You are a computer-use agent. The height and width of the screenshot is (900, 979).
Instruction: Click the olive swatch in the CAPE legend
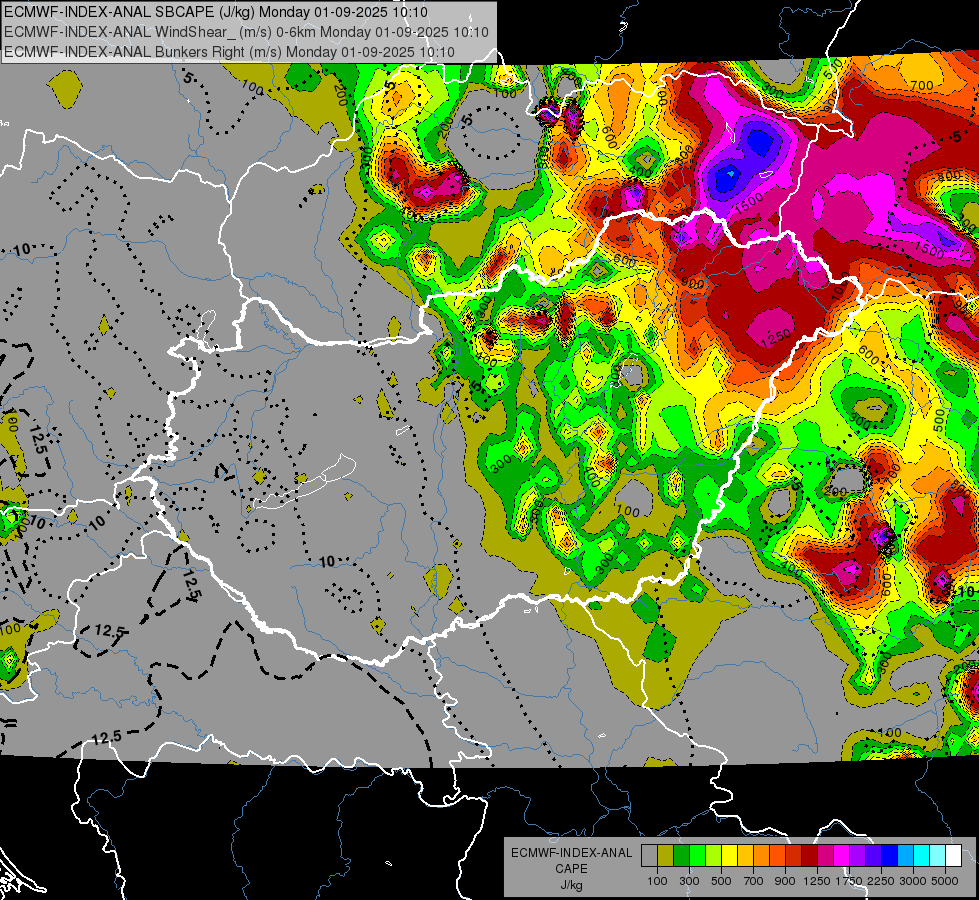(666, 856)
